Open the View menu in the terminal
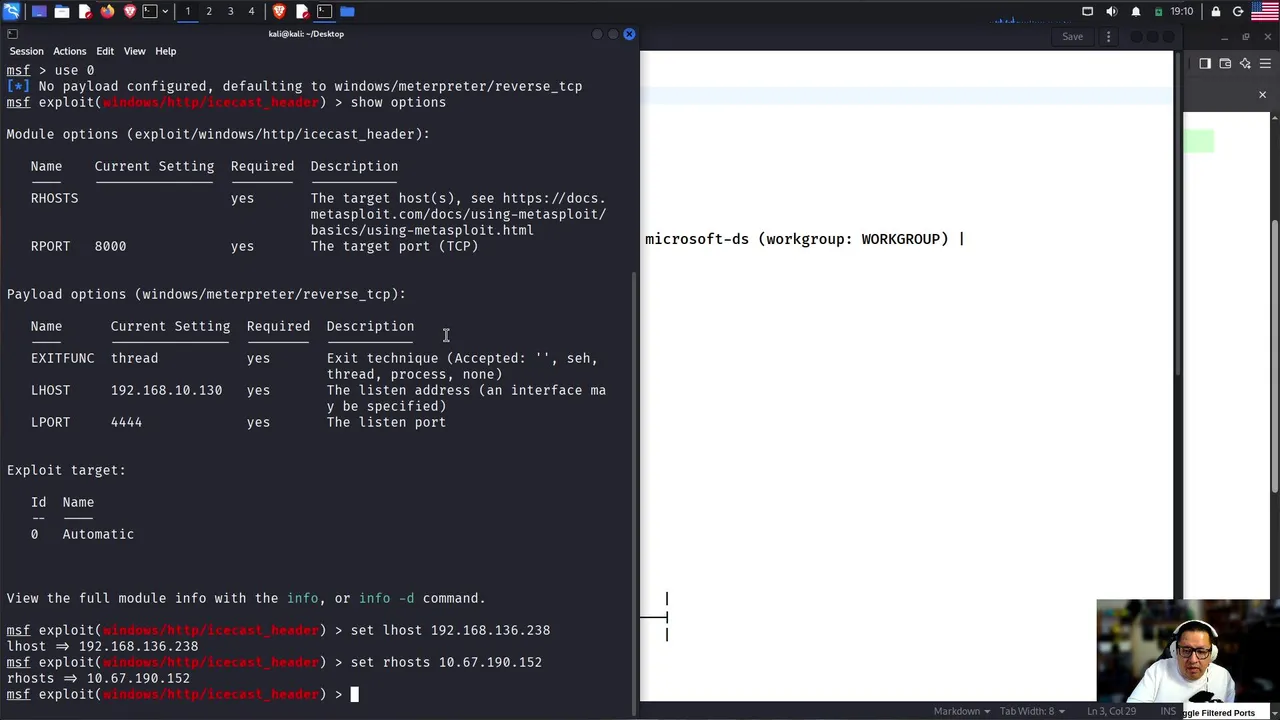This screenshot has width=1280, height=720. tap(134, 51)
